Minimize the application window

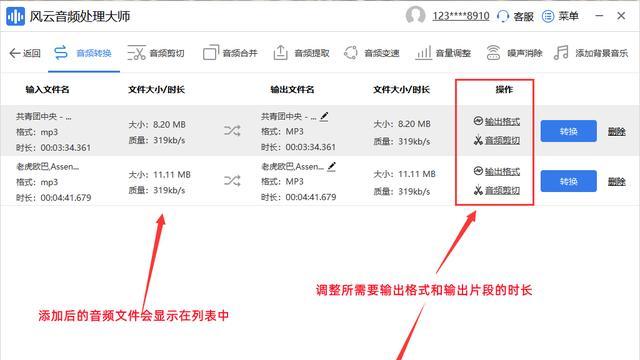click(599, 16)
